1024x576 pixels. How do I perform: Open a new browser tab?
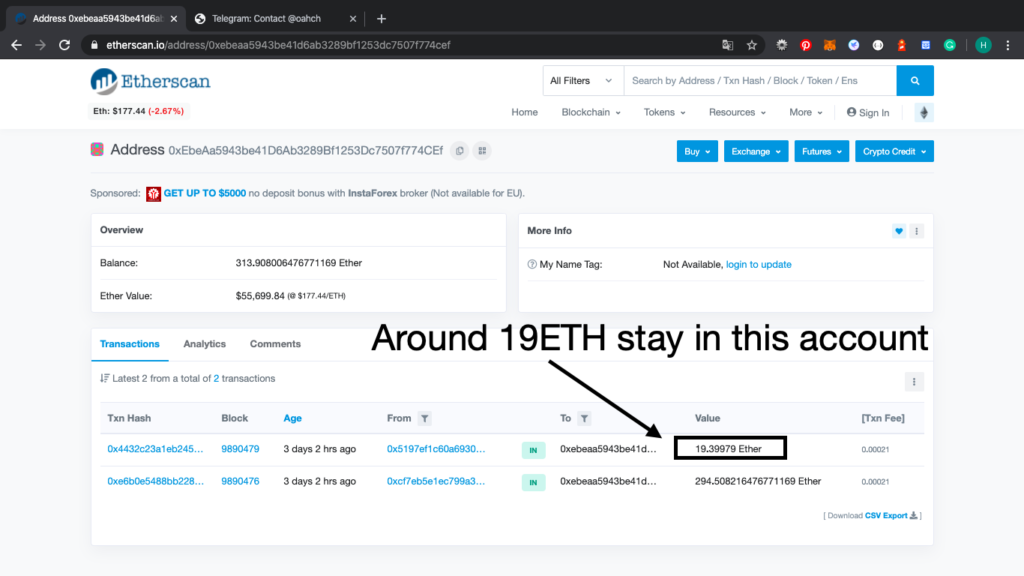(x=381, y=19)
